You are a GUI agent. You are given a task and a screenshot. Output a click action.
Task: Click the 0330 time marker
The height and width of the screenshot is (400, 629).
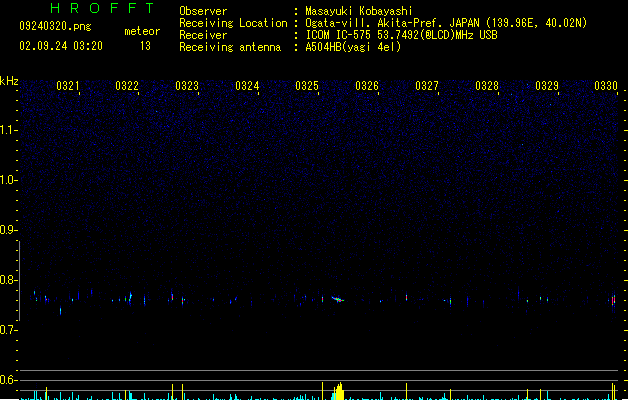coord(606,86)
